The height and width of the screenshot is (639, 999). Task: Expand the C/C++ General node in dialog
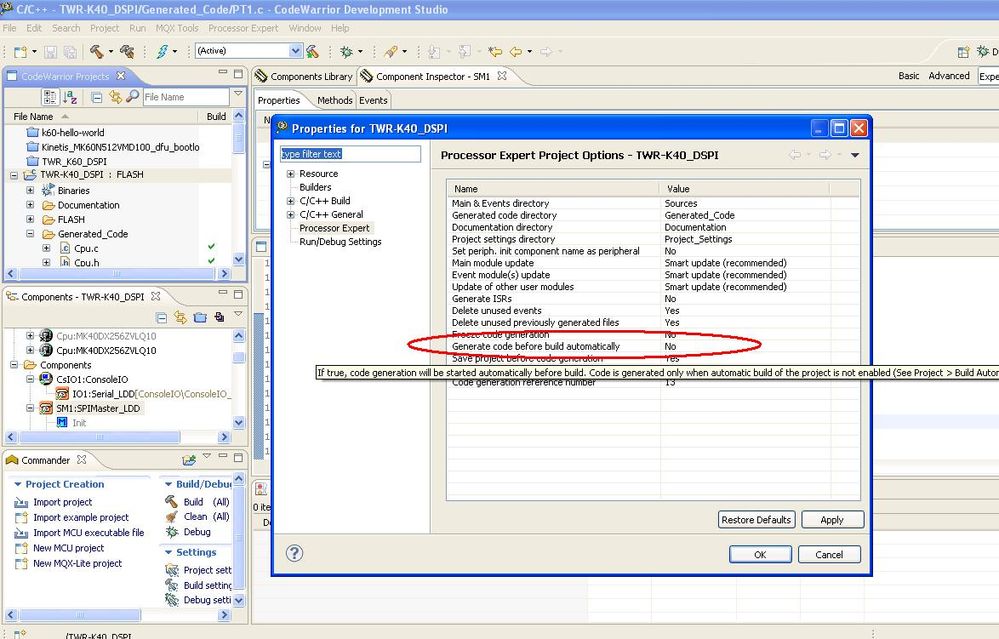(x=291, y=215)
